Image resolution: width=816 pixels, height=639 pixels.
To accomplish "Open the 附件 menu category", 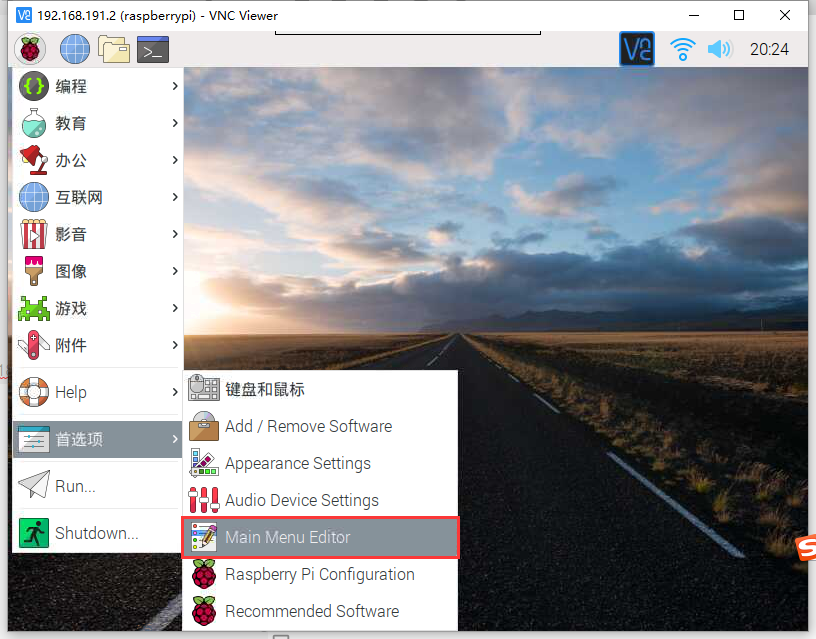I will click(x=97, y=345).
